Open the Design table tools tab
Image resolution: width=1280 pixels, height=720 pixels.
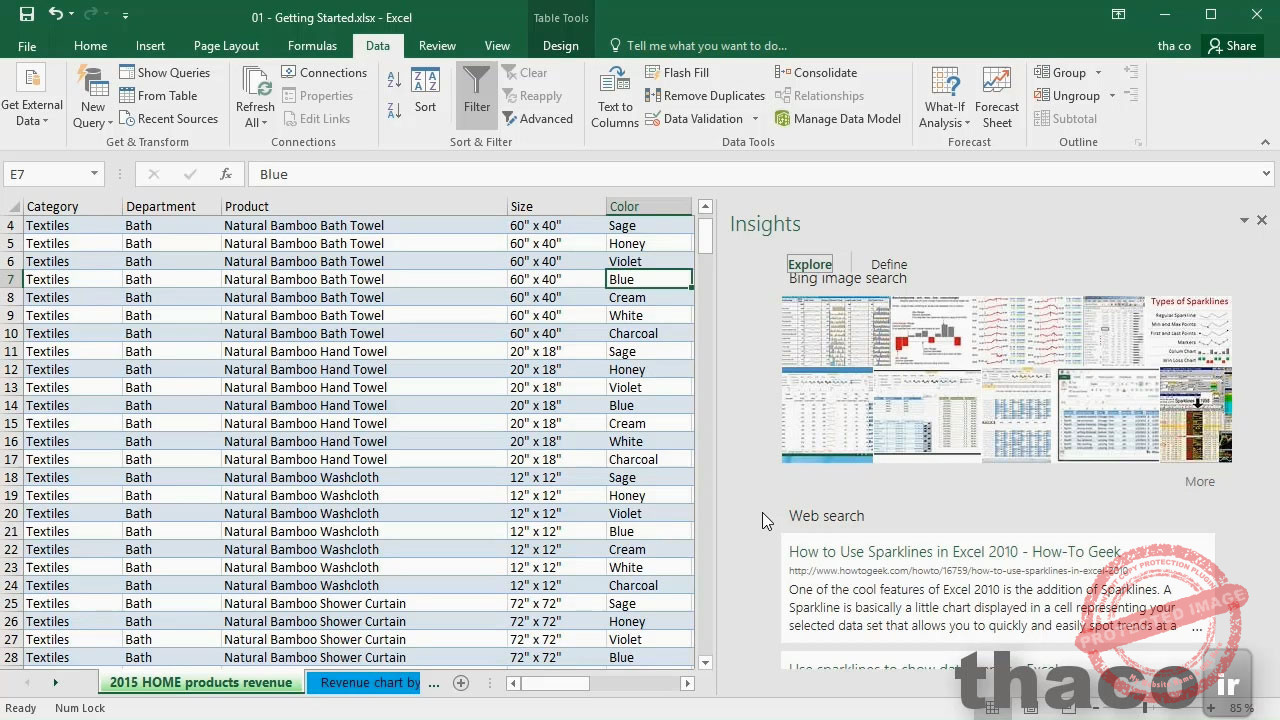tap(560, 46)
